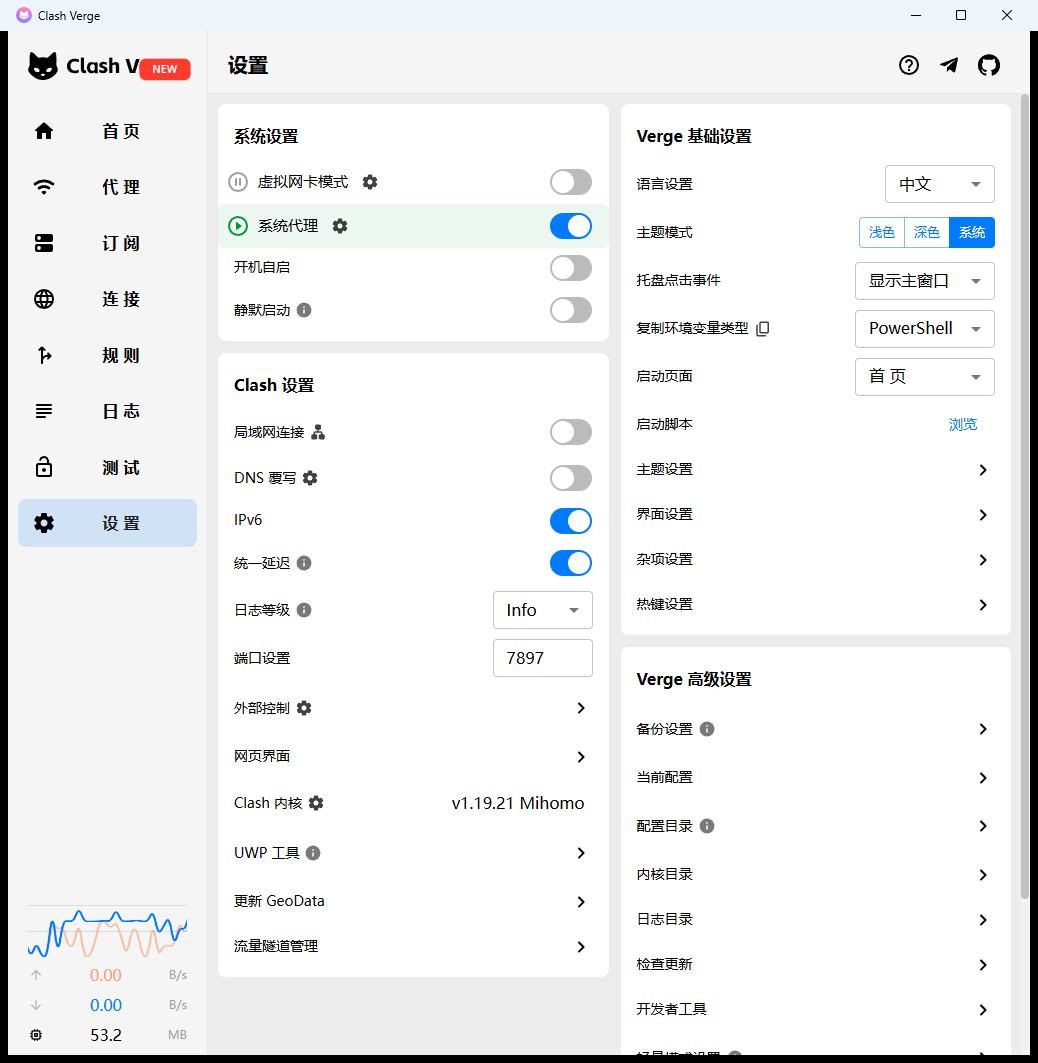
Task: Go to 测试 in the sidebar
Action: (x=108, y=468)
